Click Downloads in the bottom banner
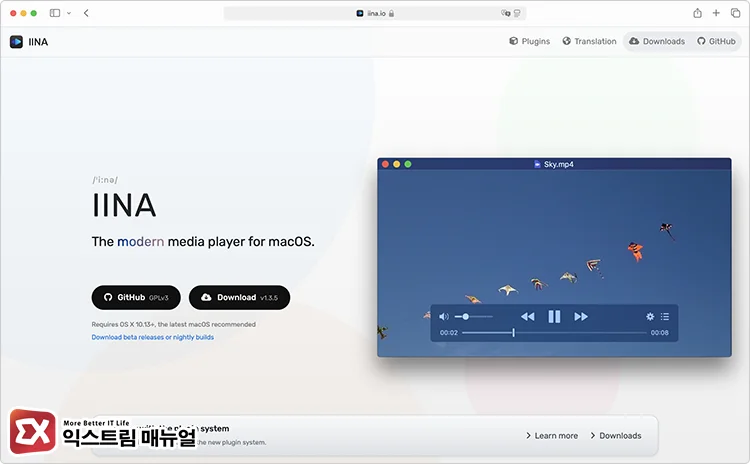 click(616, 436)
